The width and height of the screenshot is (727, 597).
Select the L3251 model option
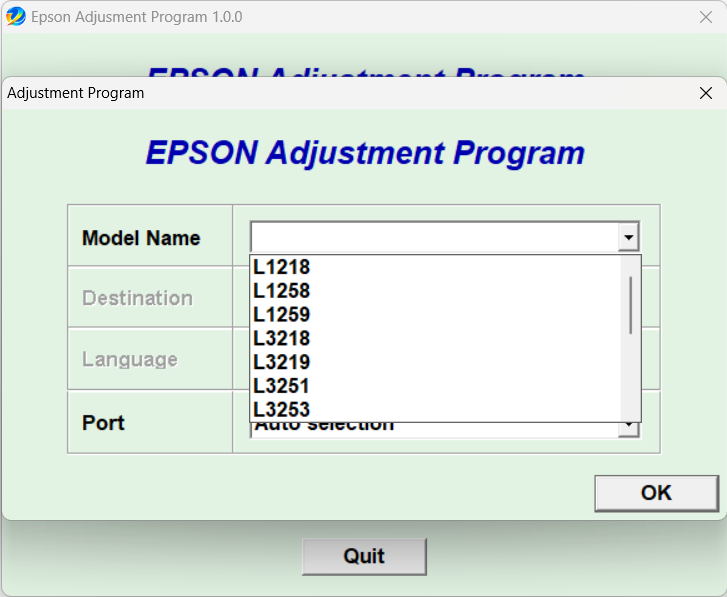coord(282,386)
